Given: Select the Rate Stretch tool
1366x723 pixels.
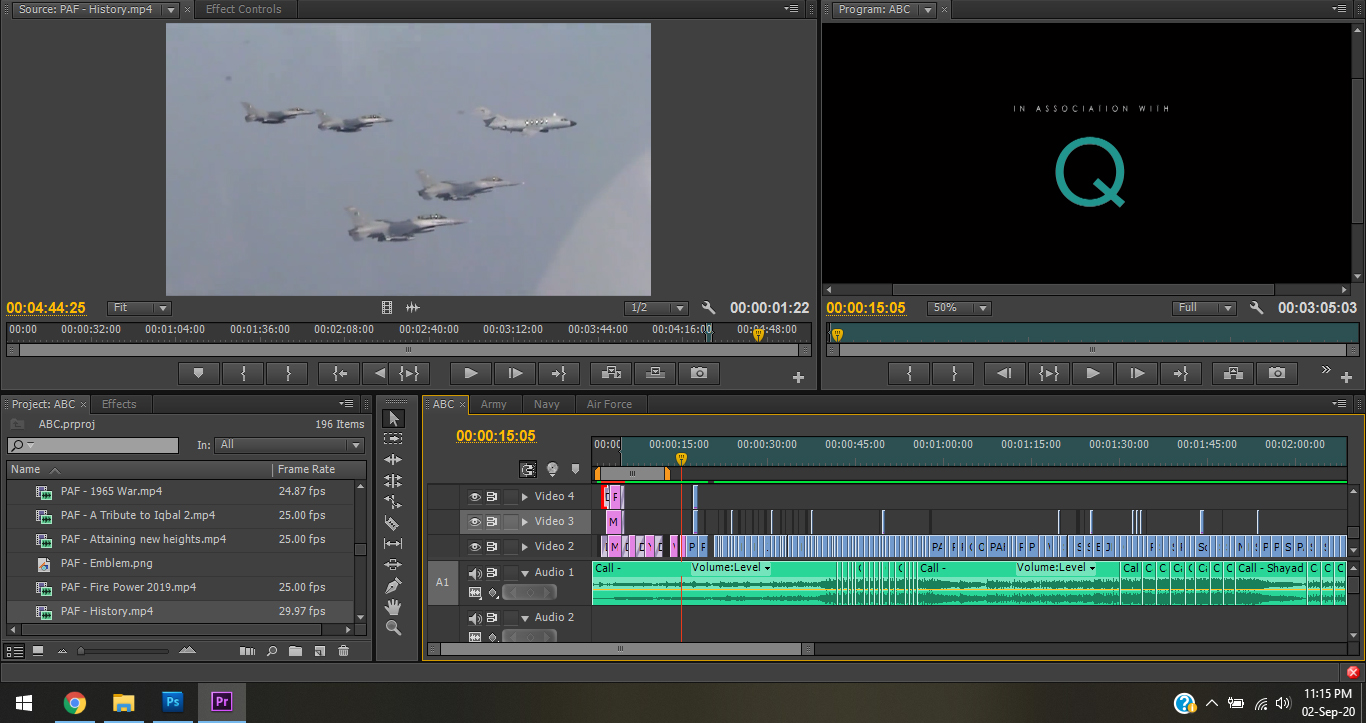Looking at the screenshot, I should tap(393, 502).
